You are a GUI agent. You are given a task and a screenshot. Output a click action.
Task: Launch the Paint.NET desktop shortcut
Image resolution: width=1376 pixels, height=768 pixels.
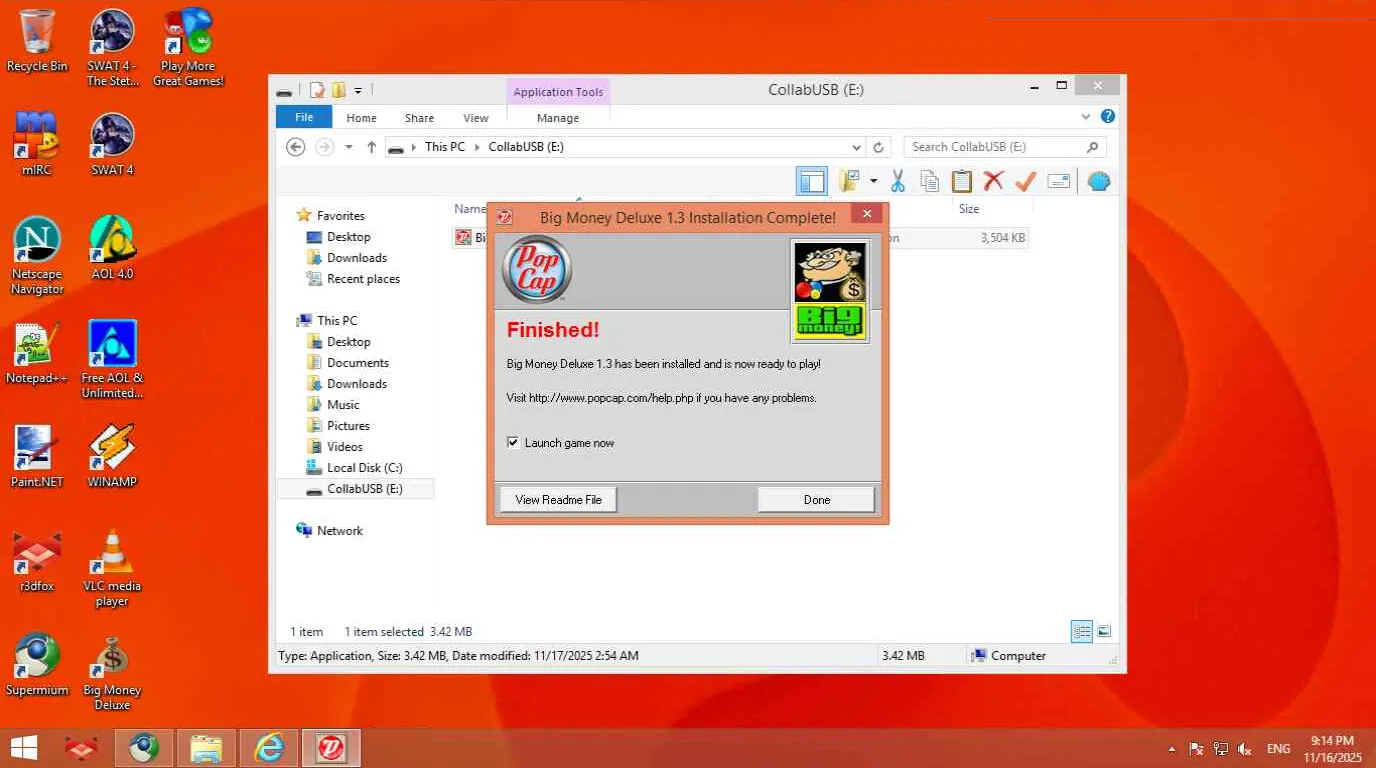click(x=37, y=456)
